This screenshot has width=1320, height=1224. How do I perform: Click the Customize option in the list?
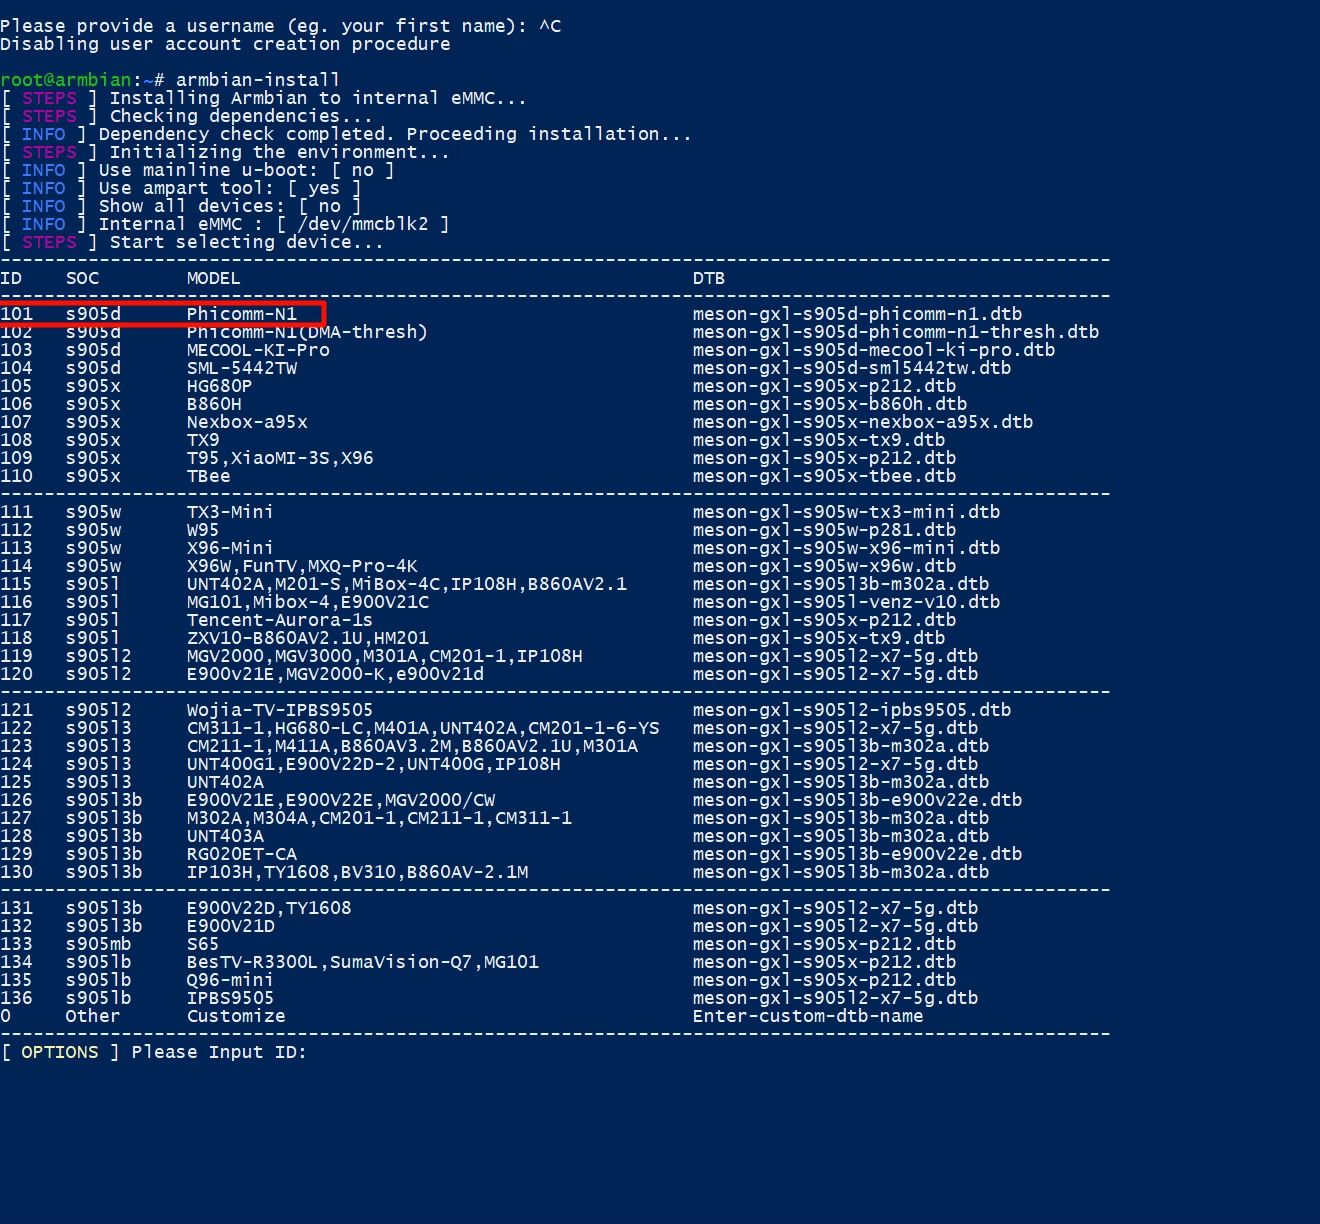click(x=236, y=1016)
